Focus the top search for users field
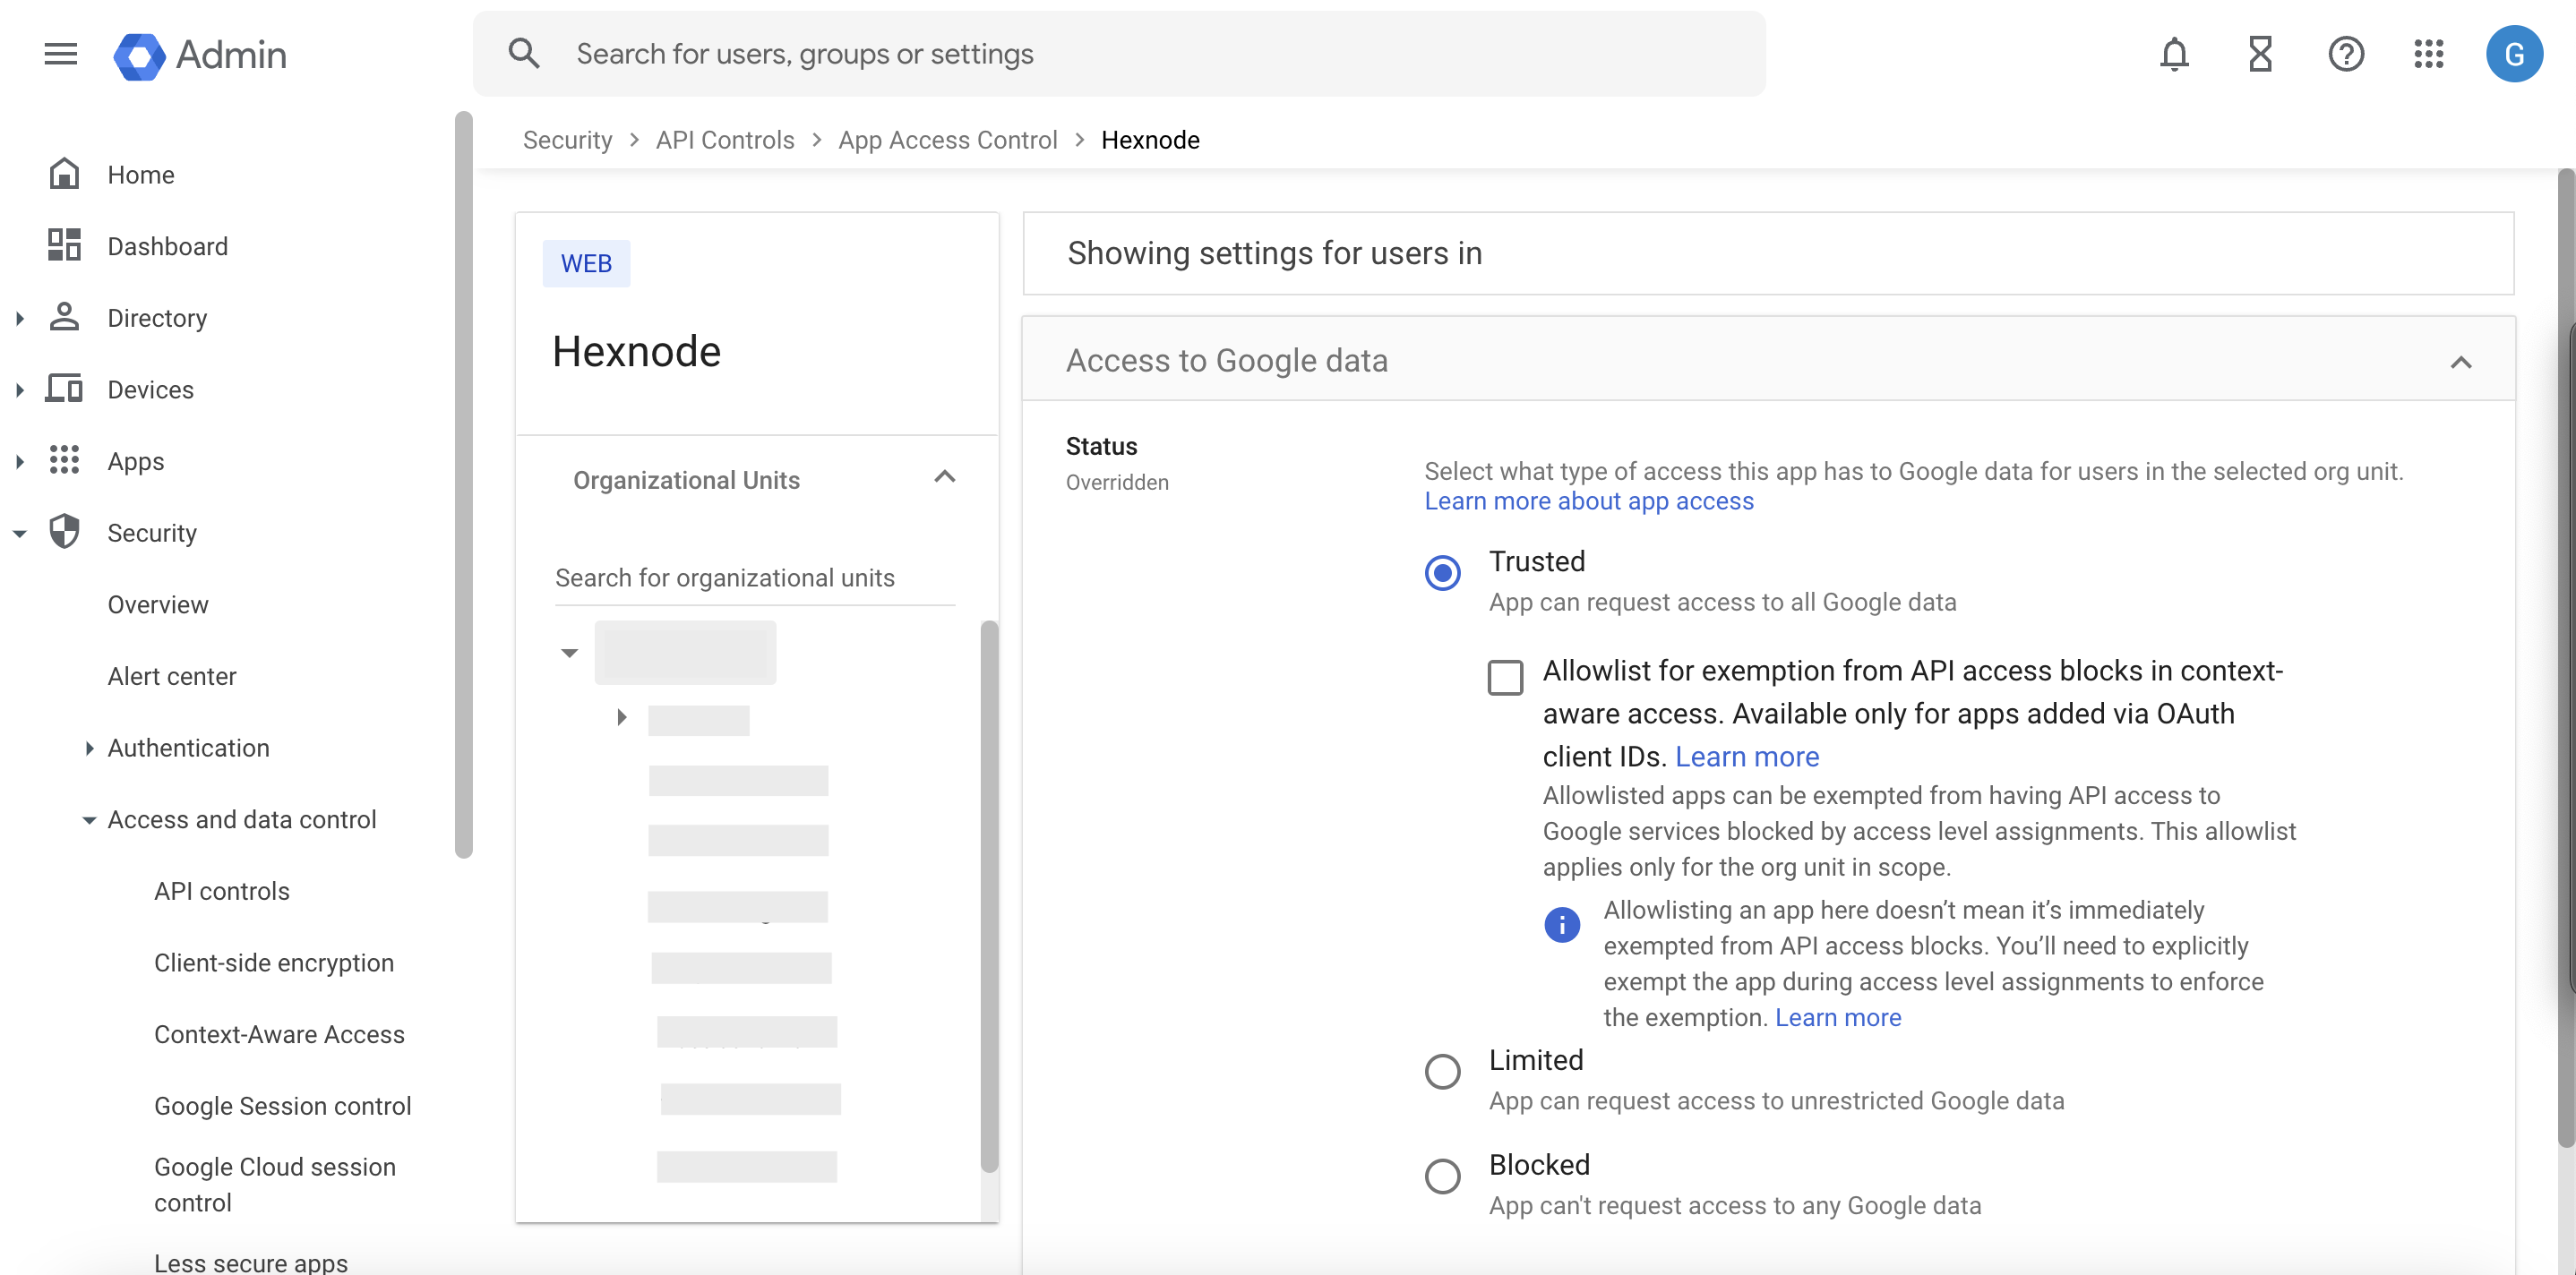This screenshot has width=2576, height=1275. click(x=1119, y=54)
